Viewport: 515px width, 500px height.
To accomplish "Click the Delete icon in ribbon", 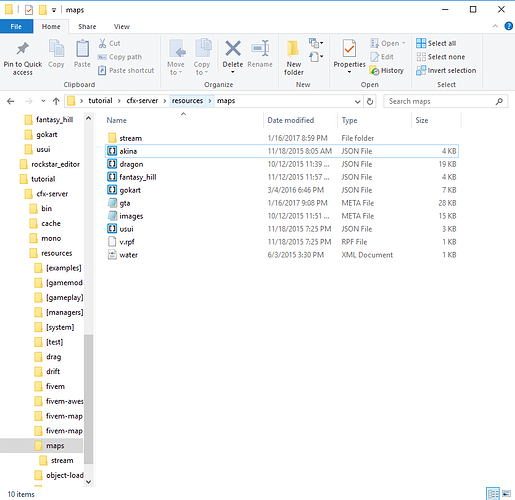I will 233,49.
